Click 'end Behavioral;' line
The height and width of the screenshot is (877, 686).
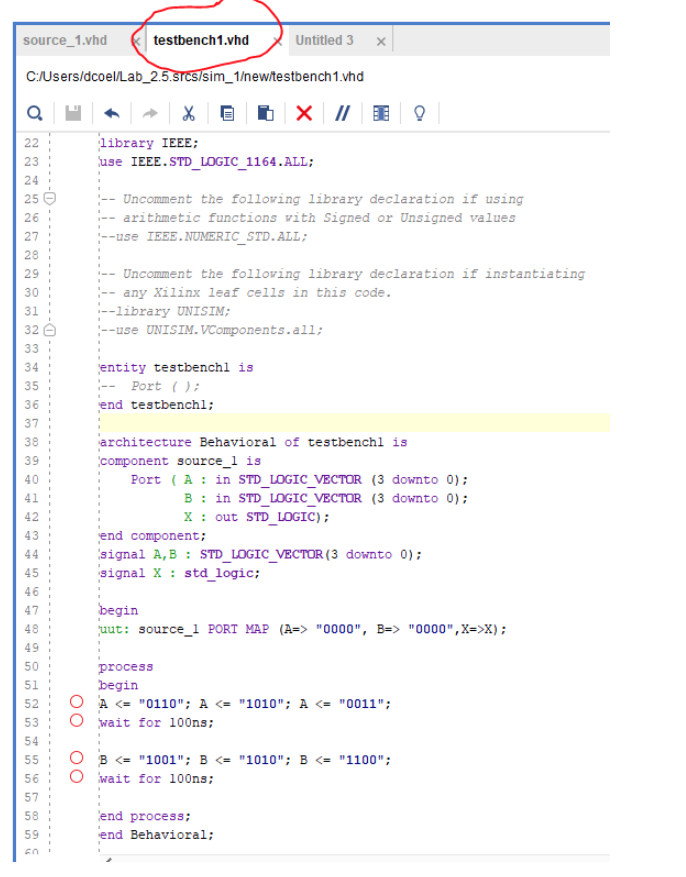[157, 835]
